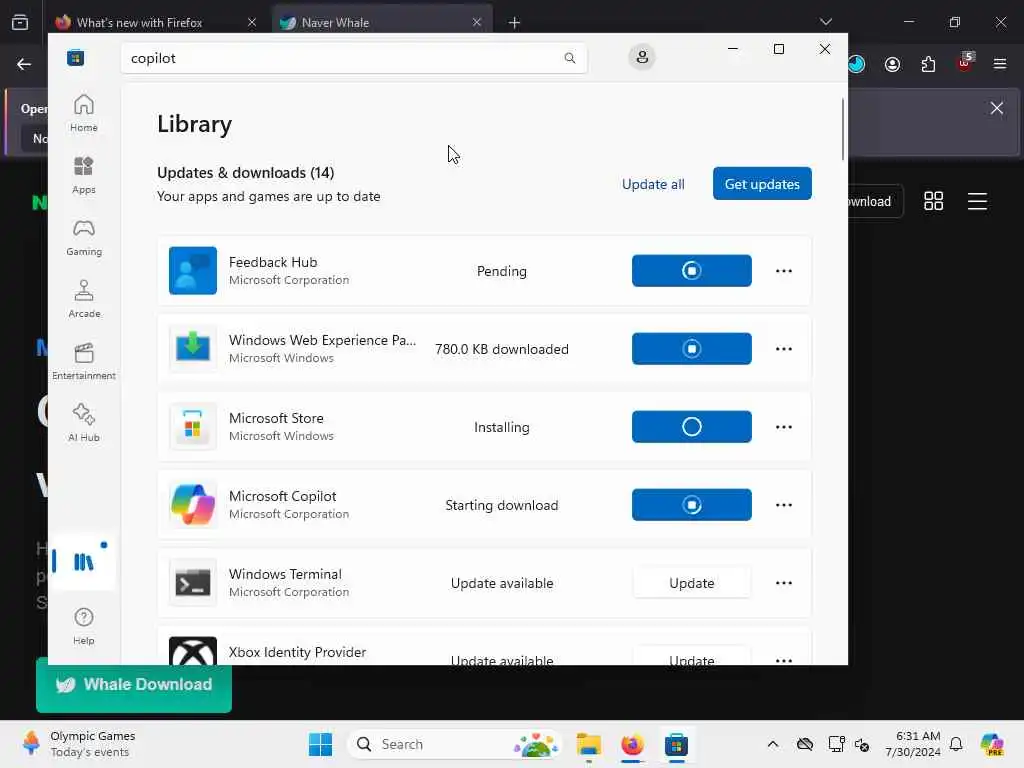The height and width of the screenshot is (768, 1024).
Task: Click the Whale Download button
Action: (134, 684)
